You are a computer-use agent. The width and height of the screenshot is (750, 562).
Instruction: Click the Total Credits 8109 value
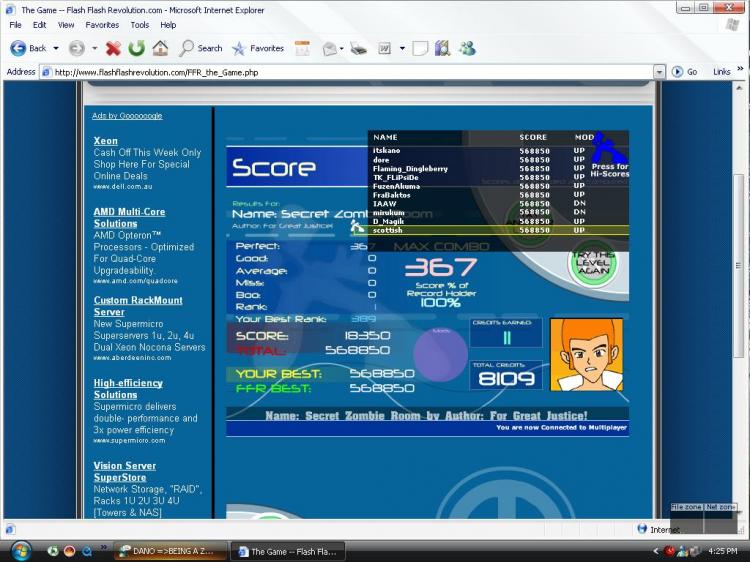point(507,379)
